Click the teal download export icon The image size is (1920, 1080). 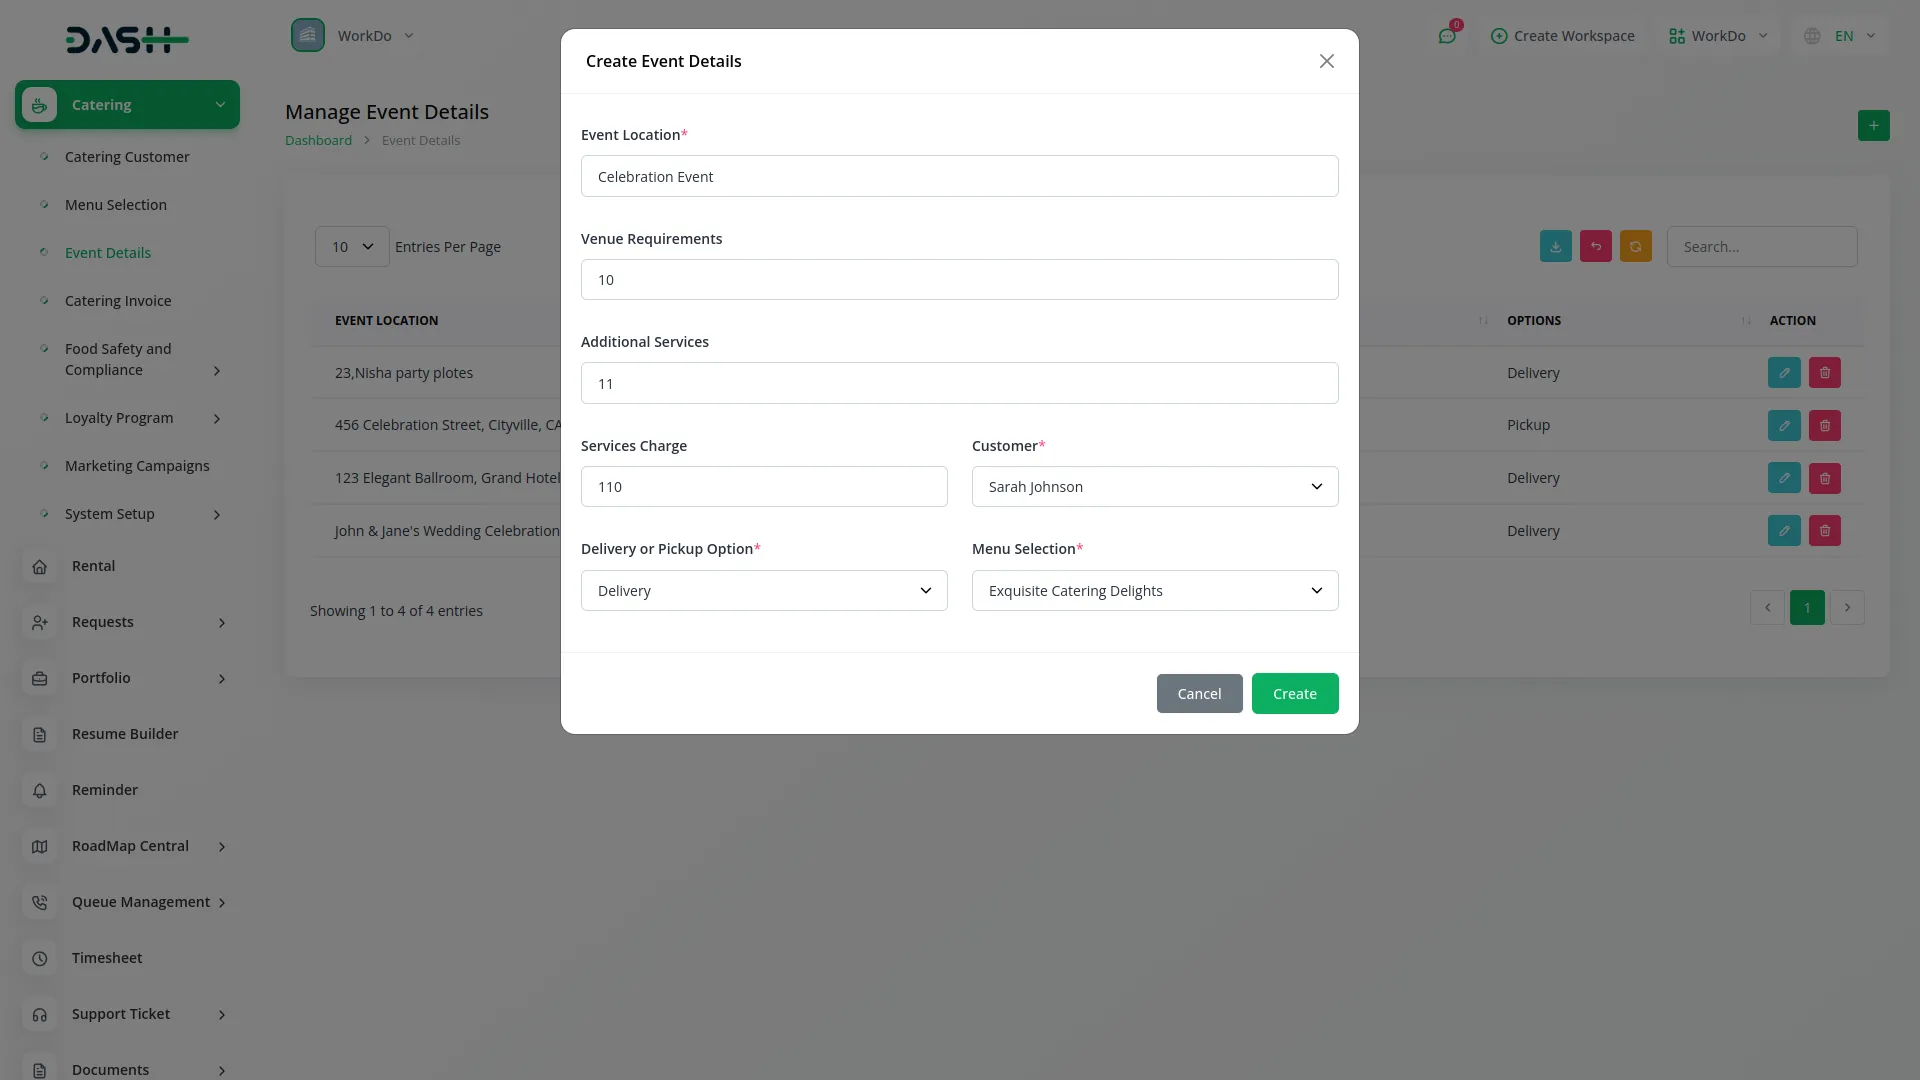point(1555,247)
